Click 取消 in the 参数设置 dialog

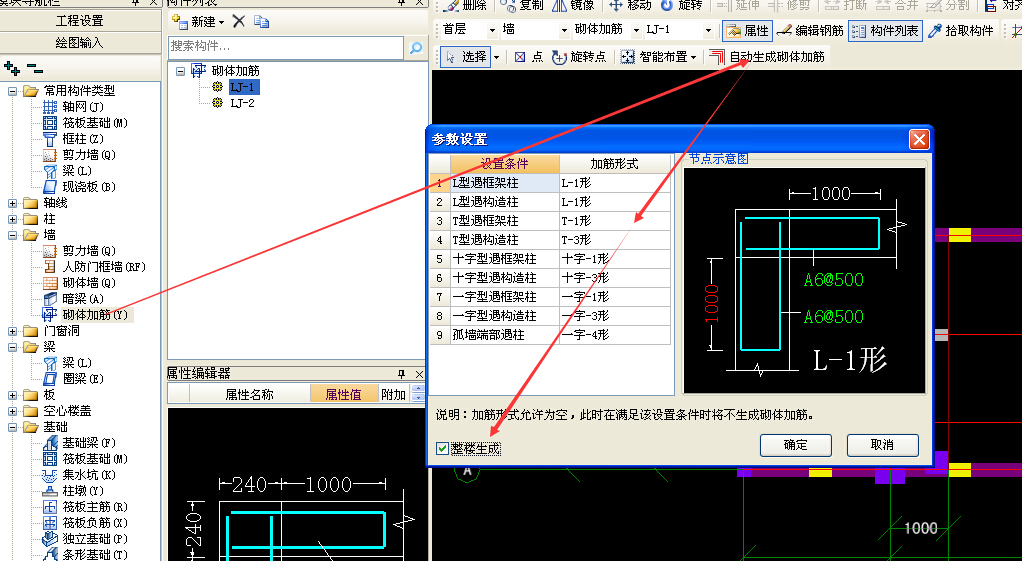(x=882, y=445)
